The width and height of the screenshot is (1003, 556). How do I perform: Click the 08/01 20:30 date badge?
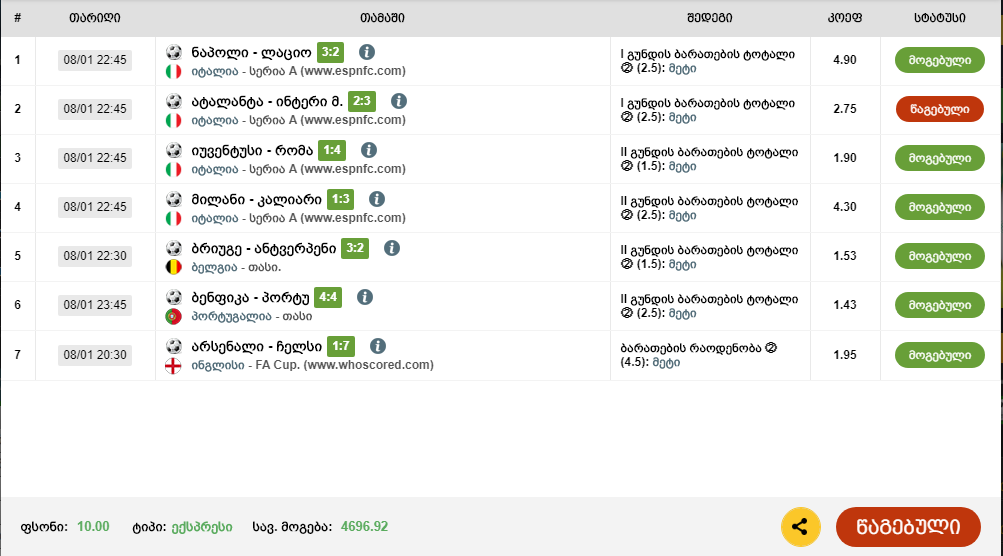95,354
